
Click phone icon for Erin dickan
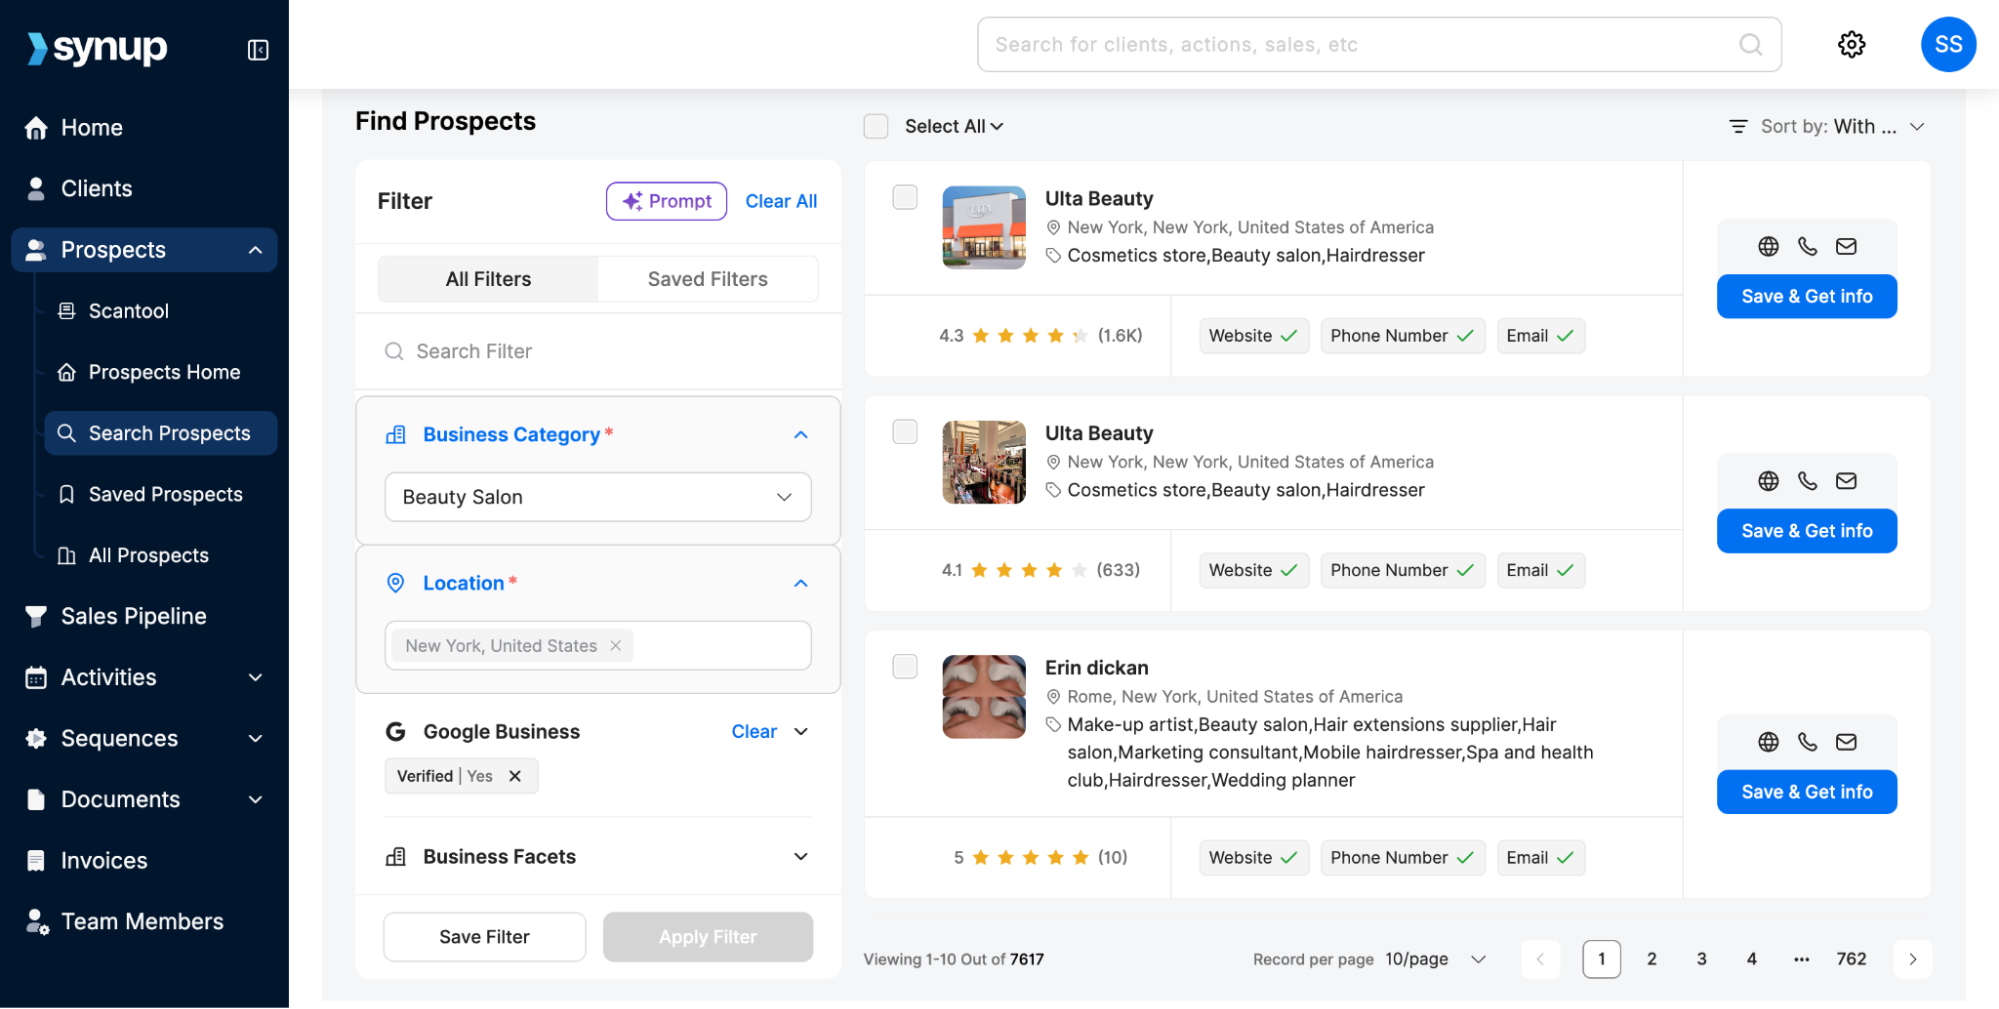[x=1807, y=742]
